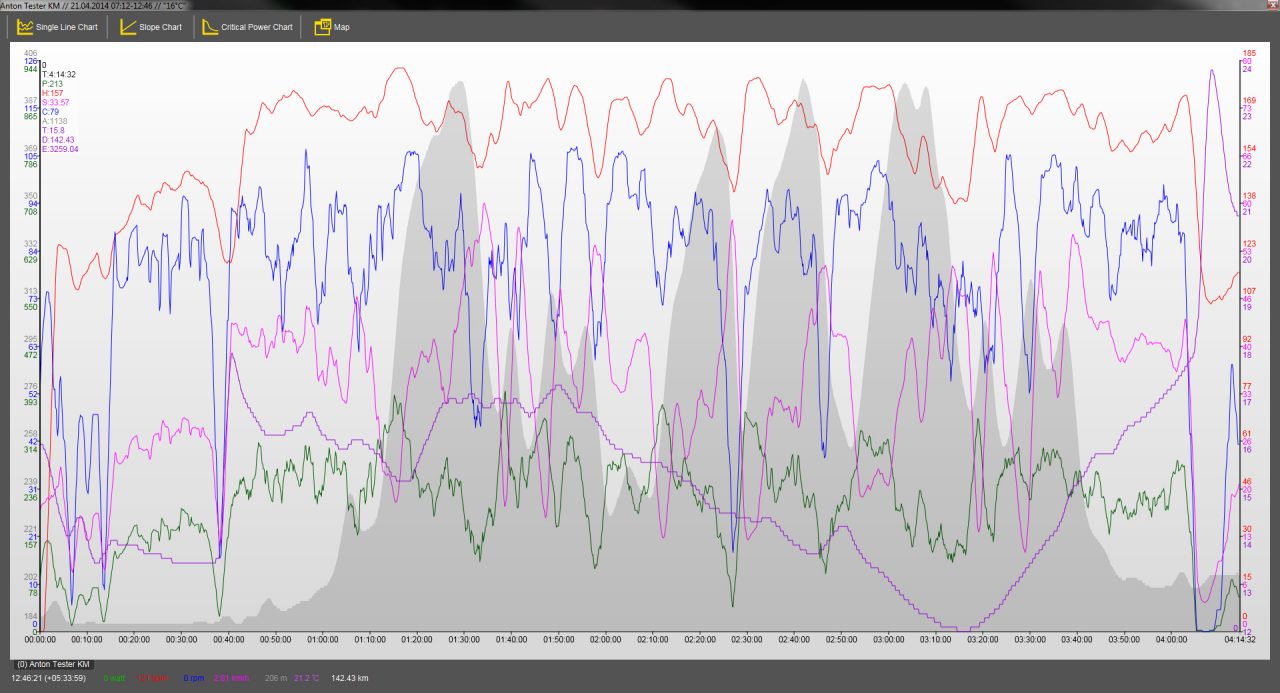Click the Critical Power Chart icon

pyautogui.click(x=210, y=27)
